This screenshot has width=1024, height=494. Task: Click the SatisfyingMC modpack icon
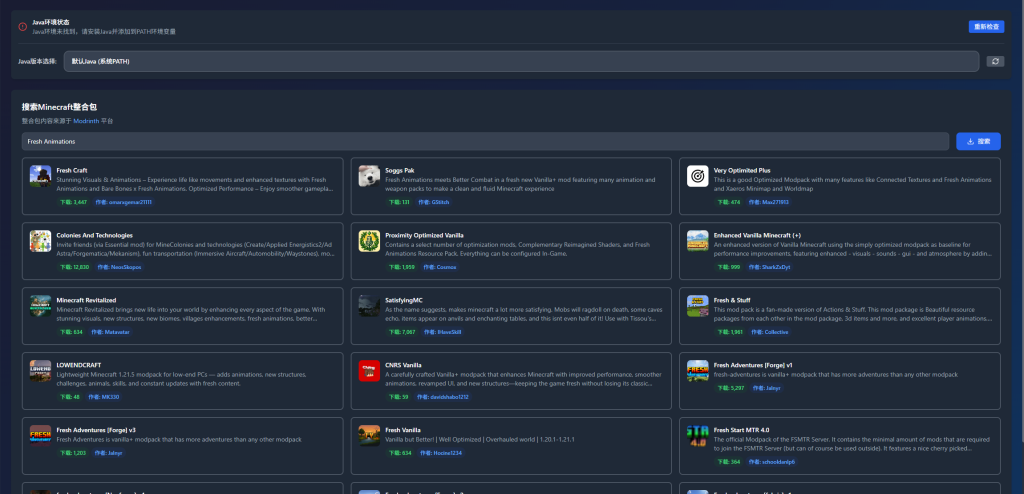coord(369,306)
